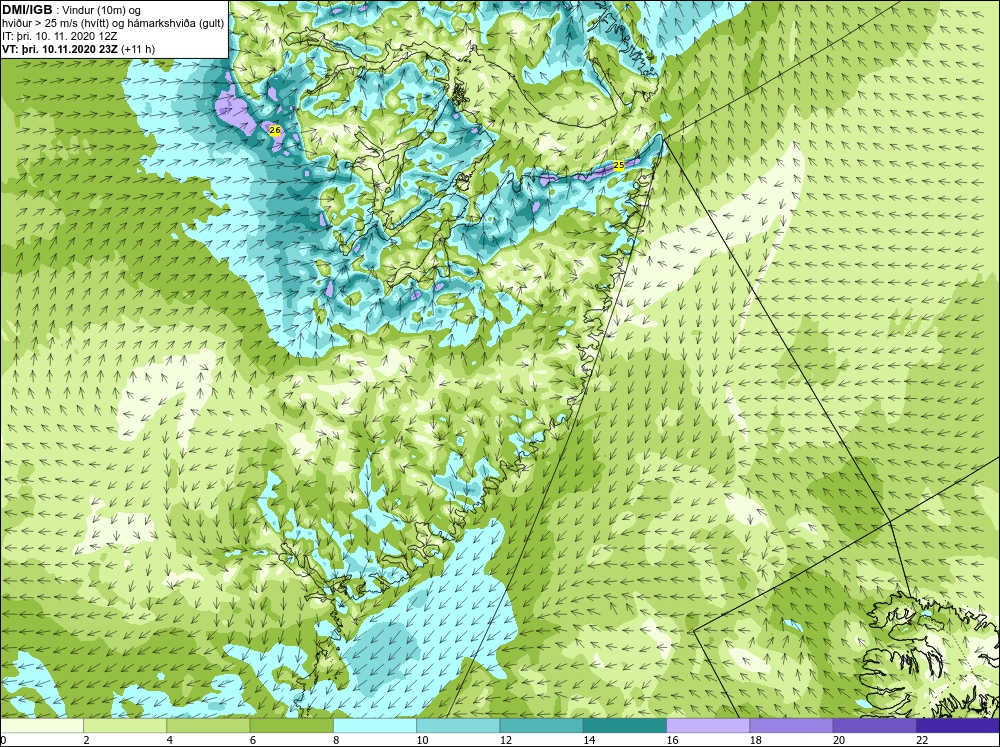Viewport: 1000px width, 747px height.
Task: Select the 0–2 m/s palest legend color
Action: [41, 726]
